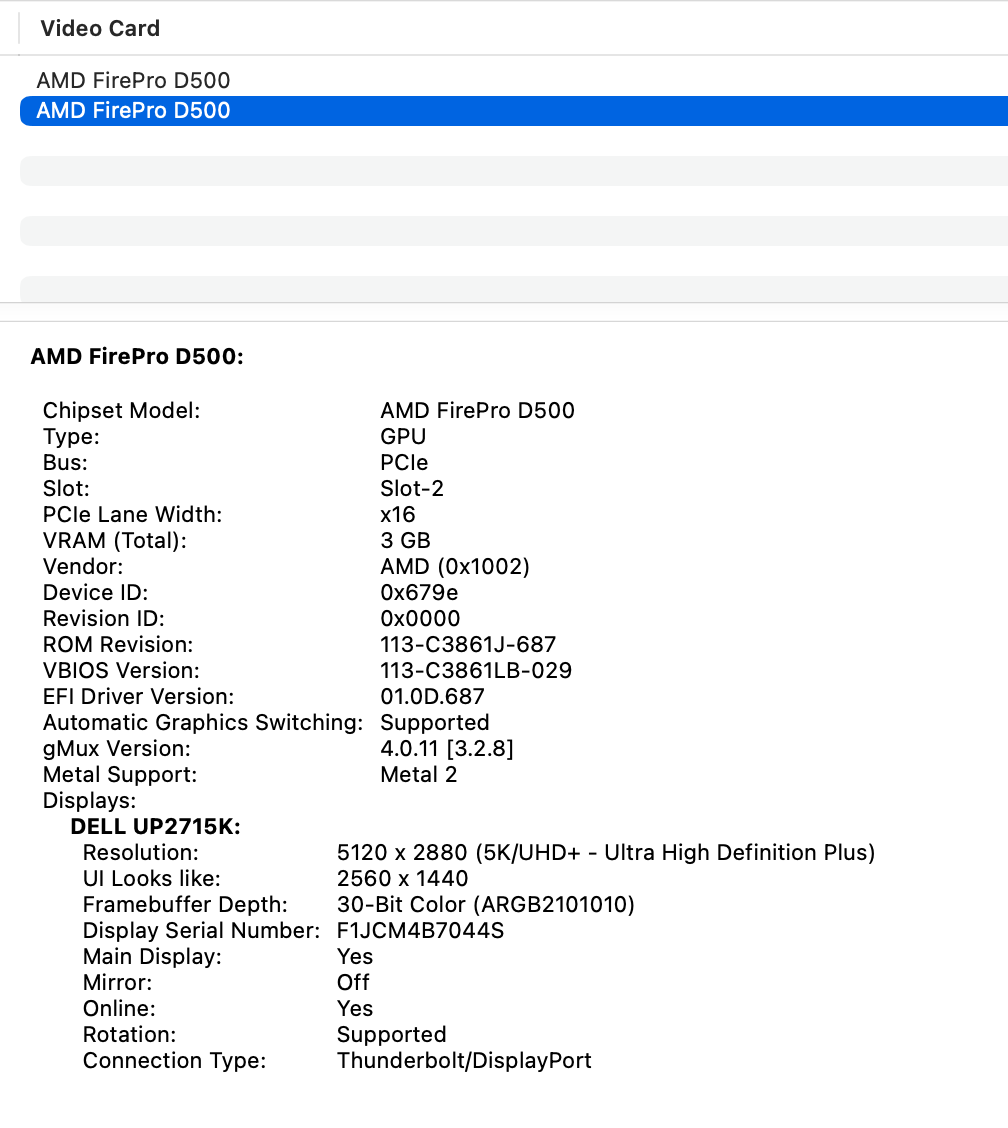Click the ROM Revision: label
The height and width of the screenshot is (1128, 1008).
click(x=118, y=644)
